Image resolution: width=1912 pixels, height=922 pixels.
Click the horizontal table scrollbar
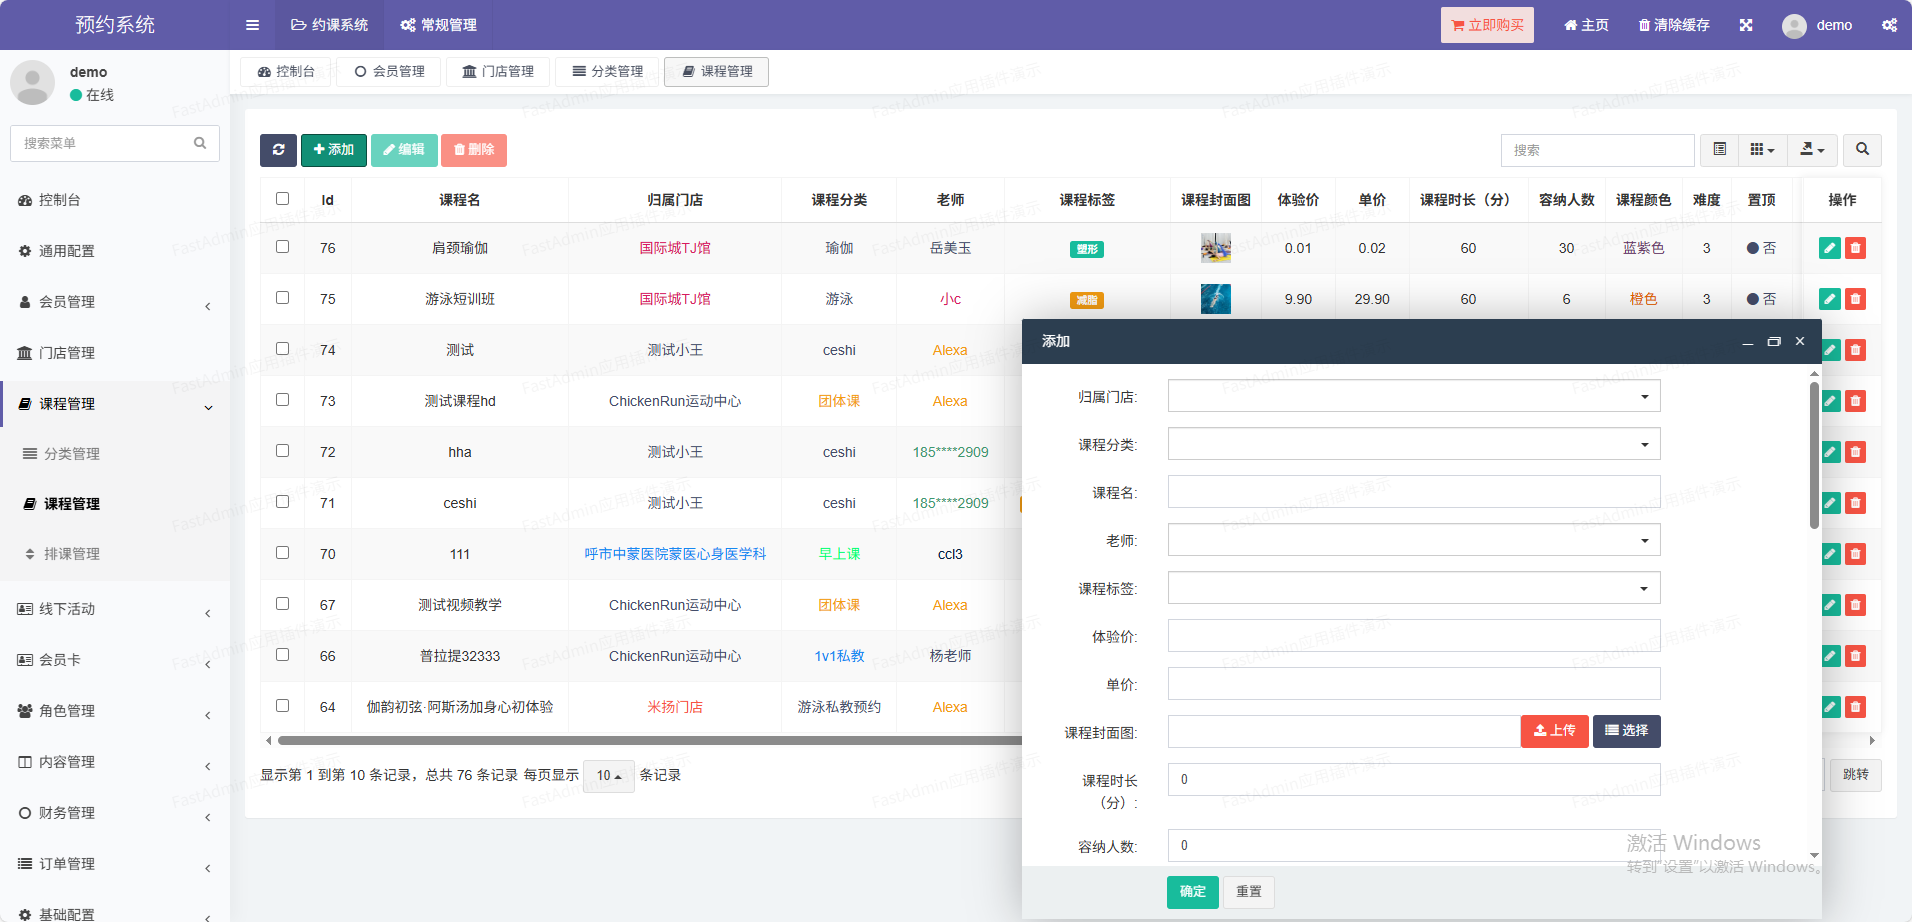(650, 741)
